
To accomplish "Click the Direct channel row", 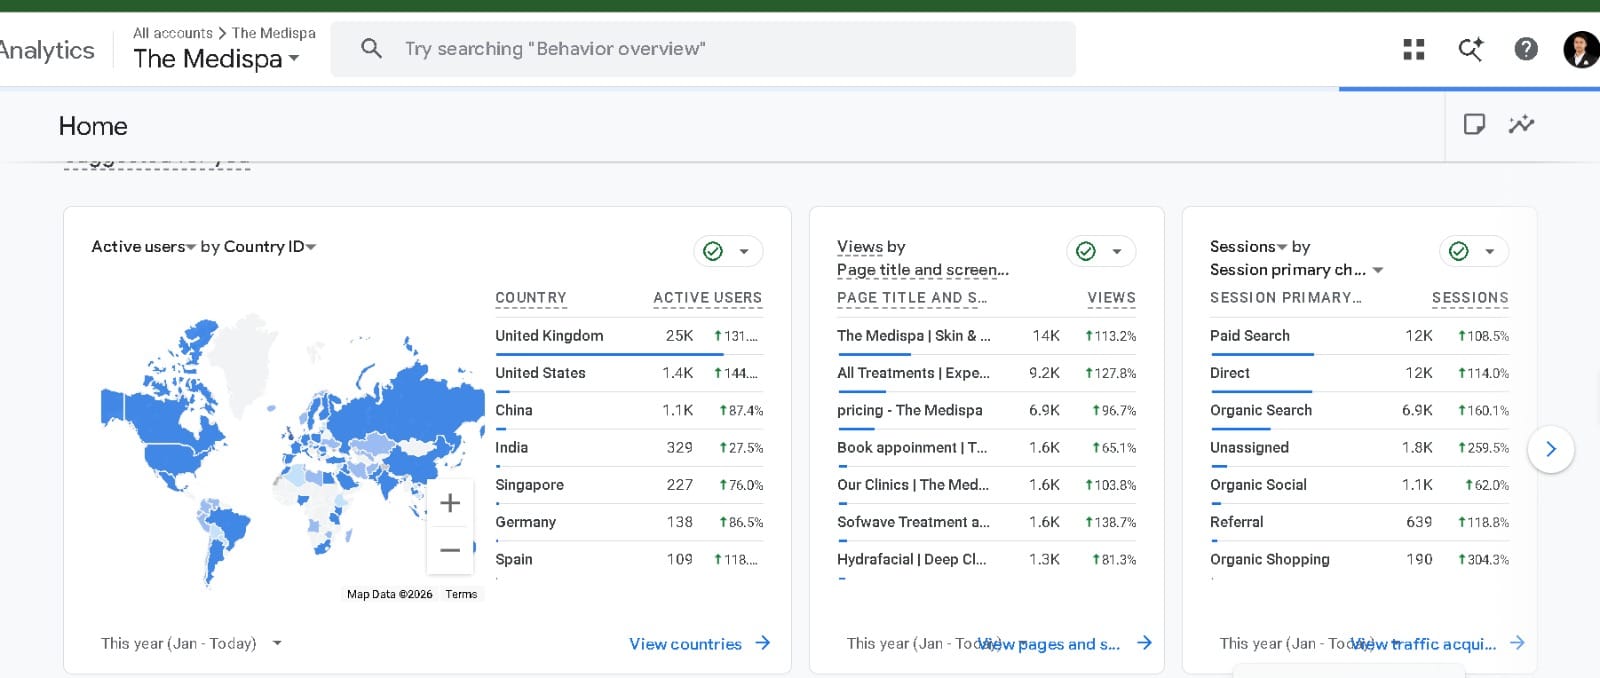I will click(x=1359, y=373).
